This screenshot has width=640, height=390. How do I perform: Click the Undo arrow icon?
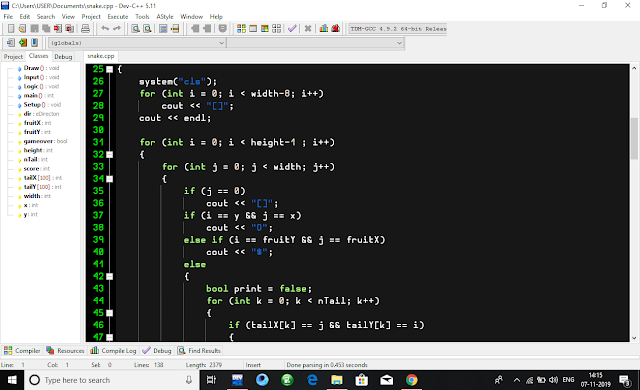105,29
